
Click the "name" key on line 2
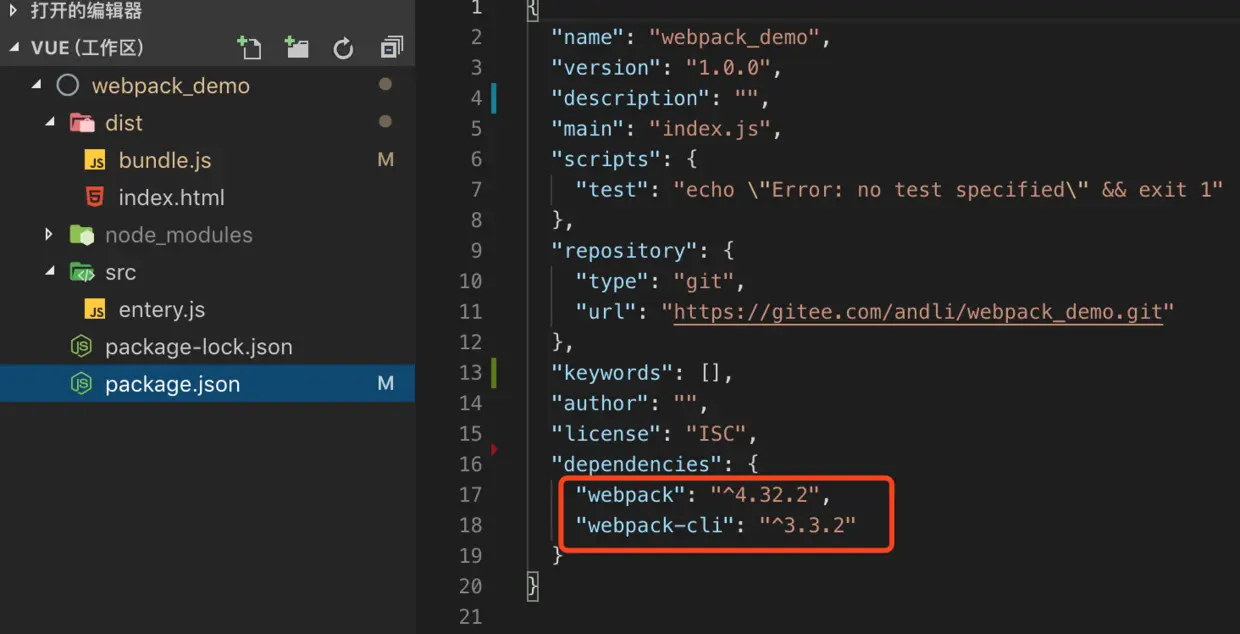[x=588, y=38]
